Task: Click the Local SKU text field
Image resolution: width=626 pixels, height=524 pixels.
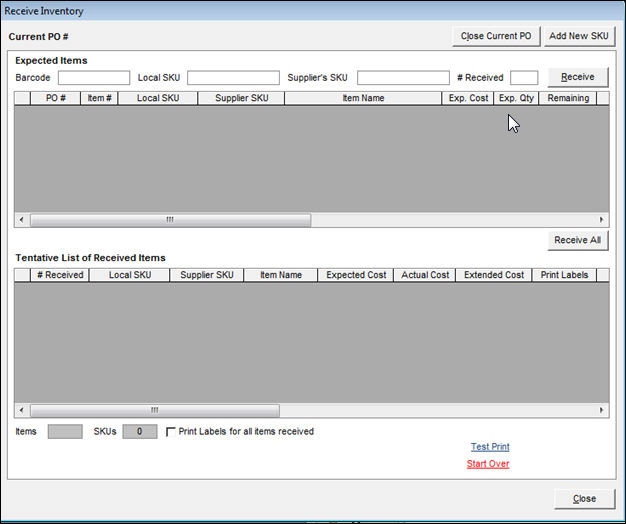Action: pyautogui.click(x=233, y=78)
